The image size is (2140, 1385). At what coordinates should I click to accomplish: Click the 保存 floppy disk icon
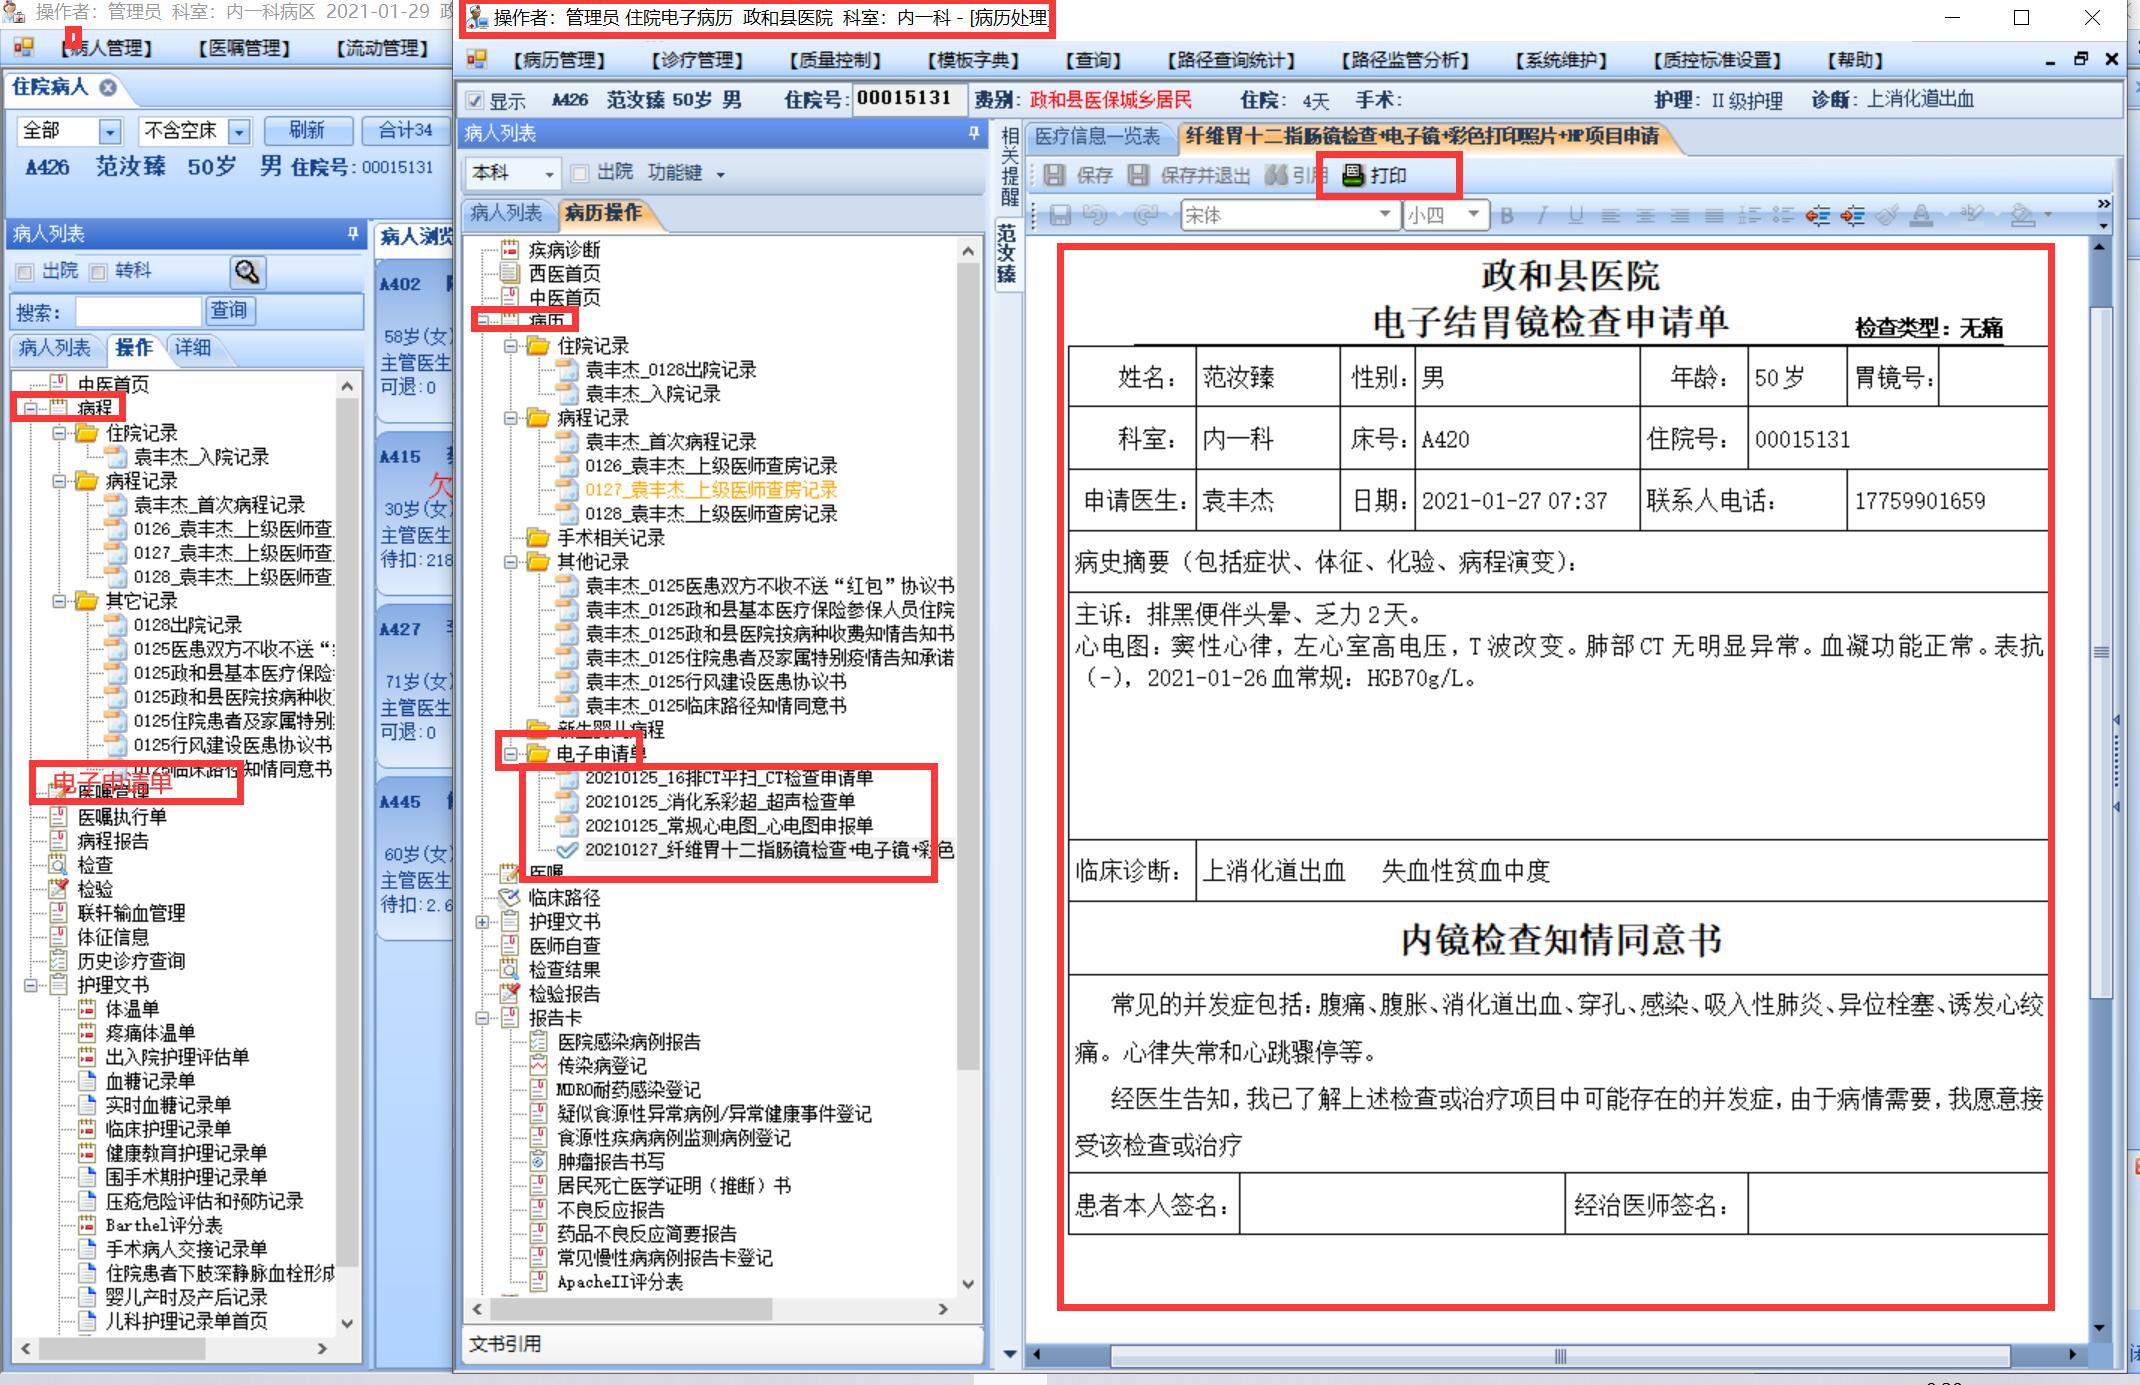tap(1054, 175)
